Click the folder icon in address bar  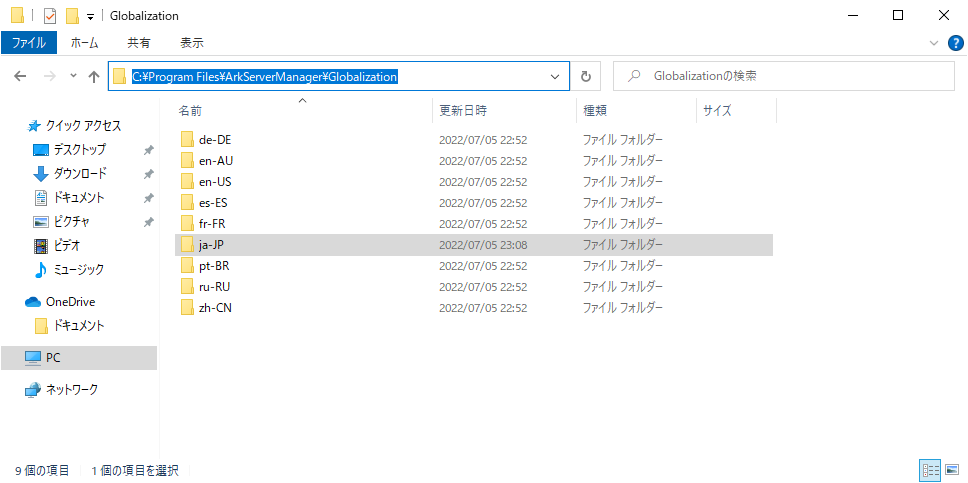pyautogui.click(x=120, y=77)
